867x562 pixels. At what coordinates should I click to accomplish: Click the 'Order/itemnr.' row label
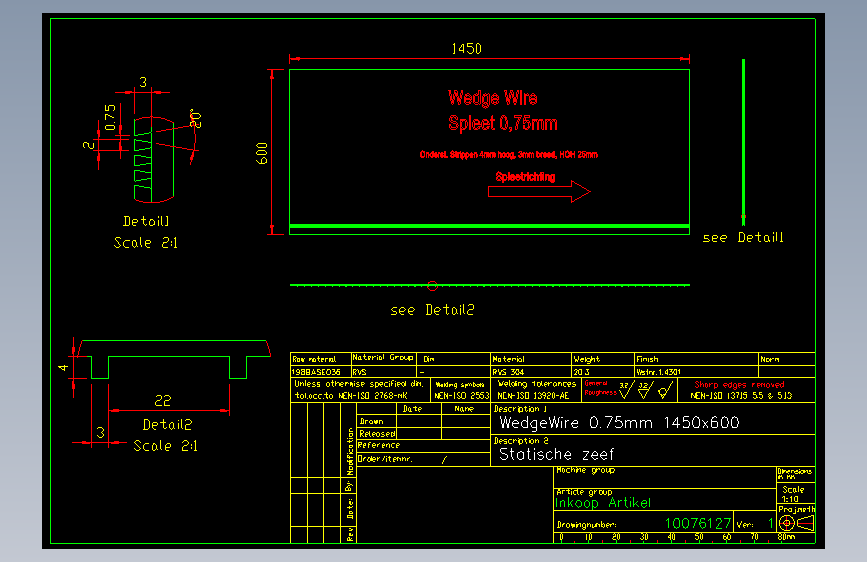385,459
